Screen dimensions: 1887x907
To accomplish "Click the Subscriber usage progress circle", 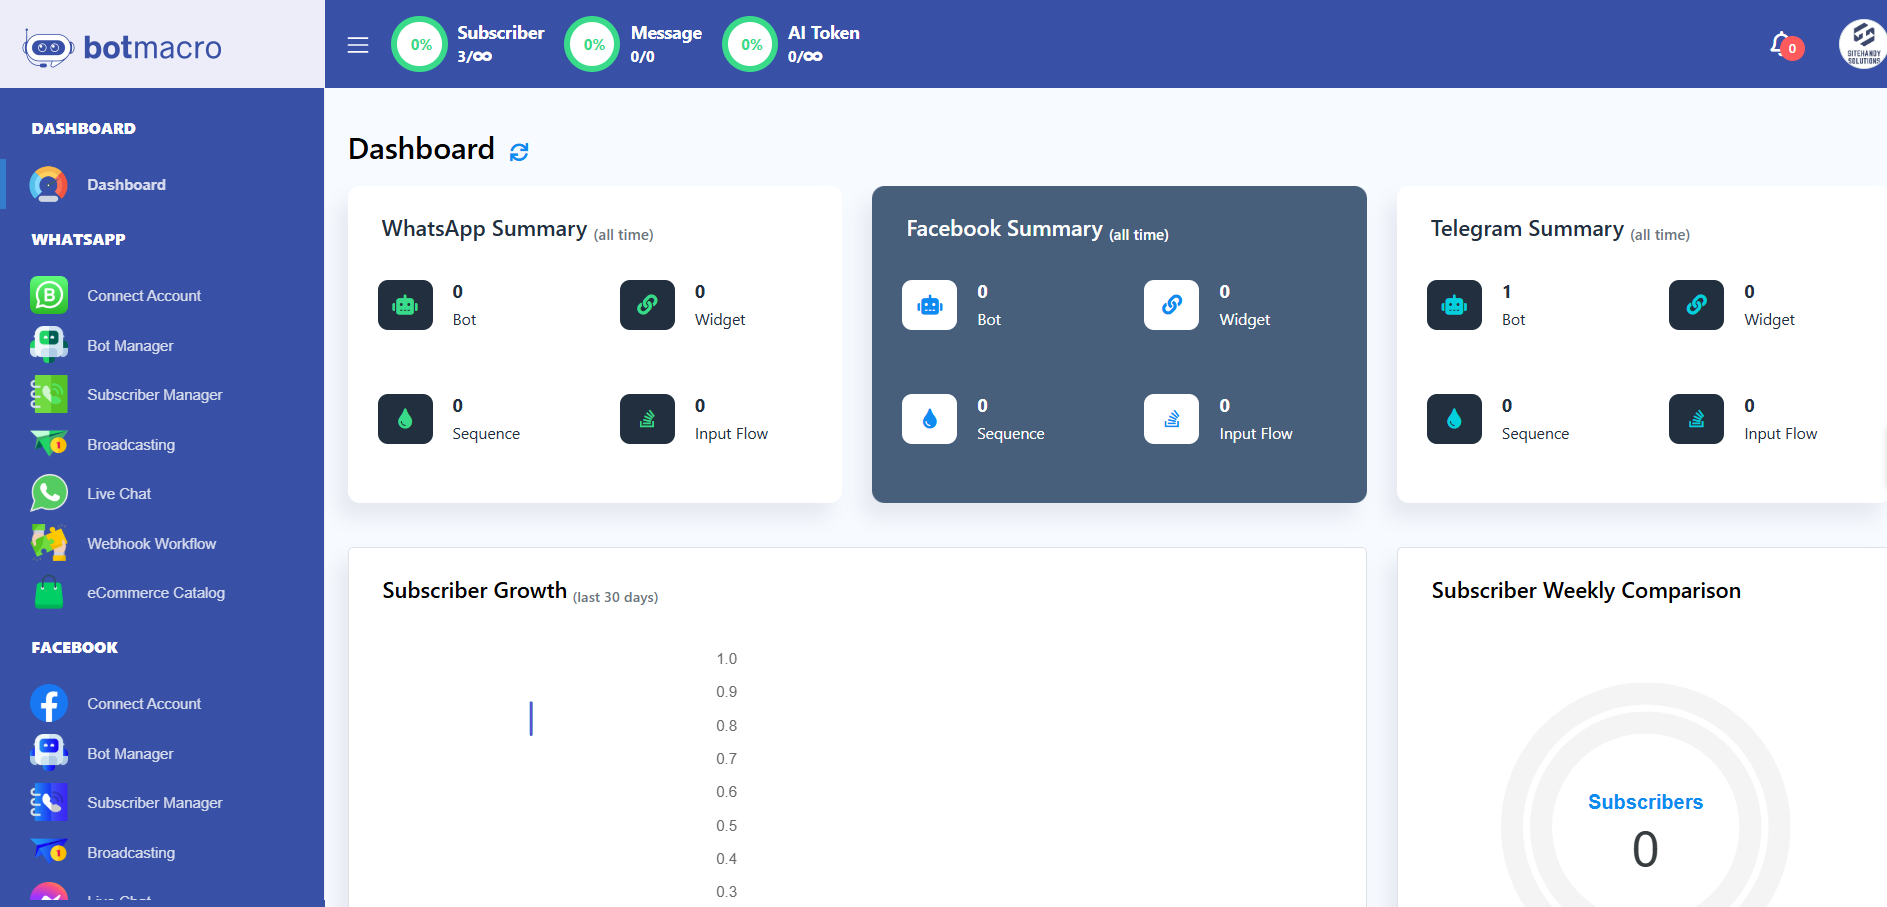I will coord(420,45).
